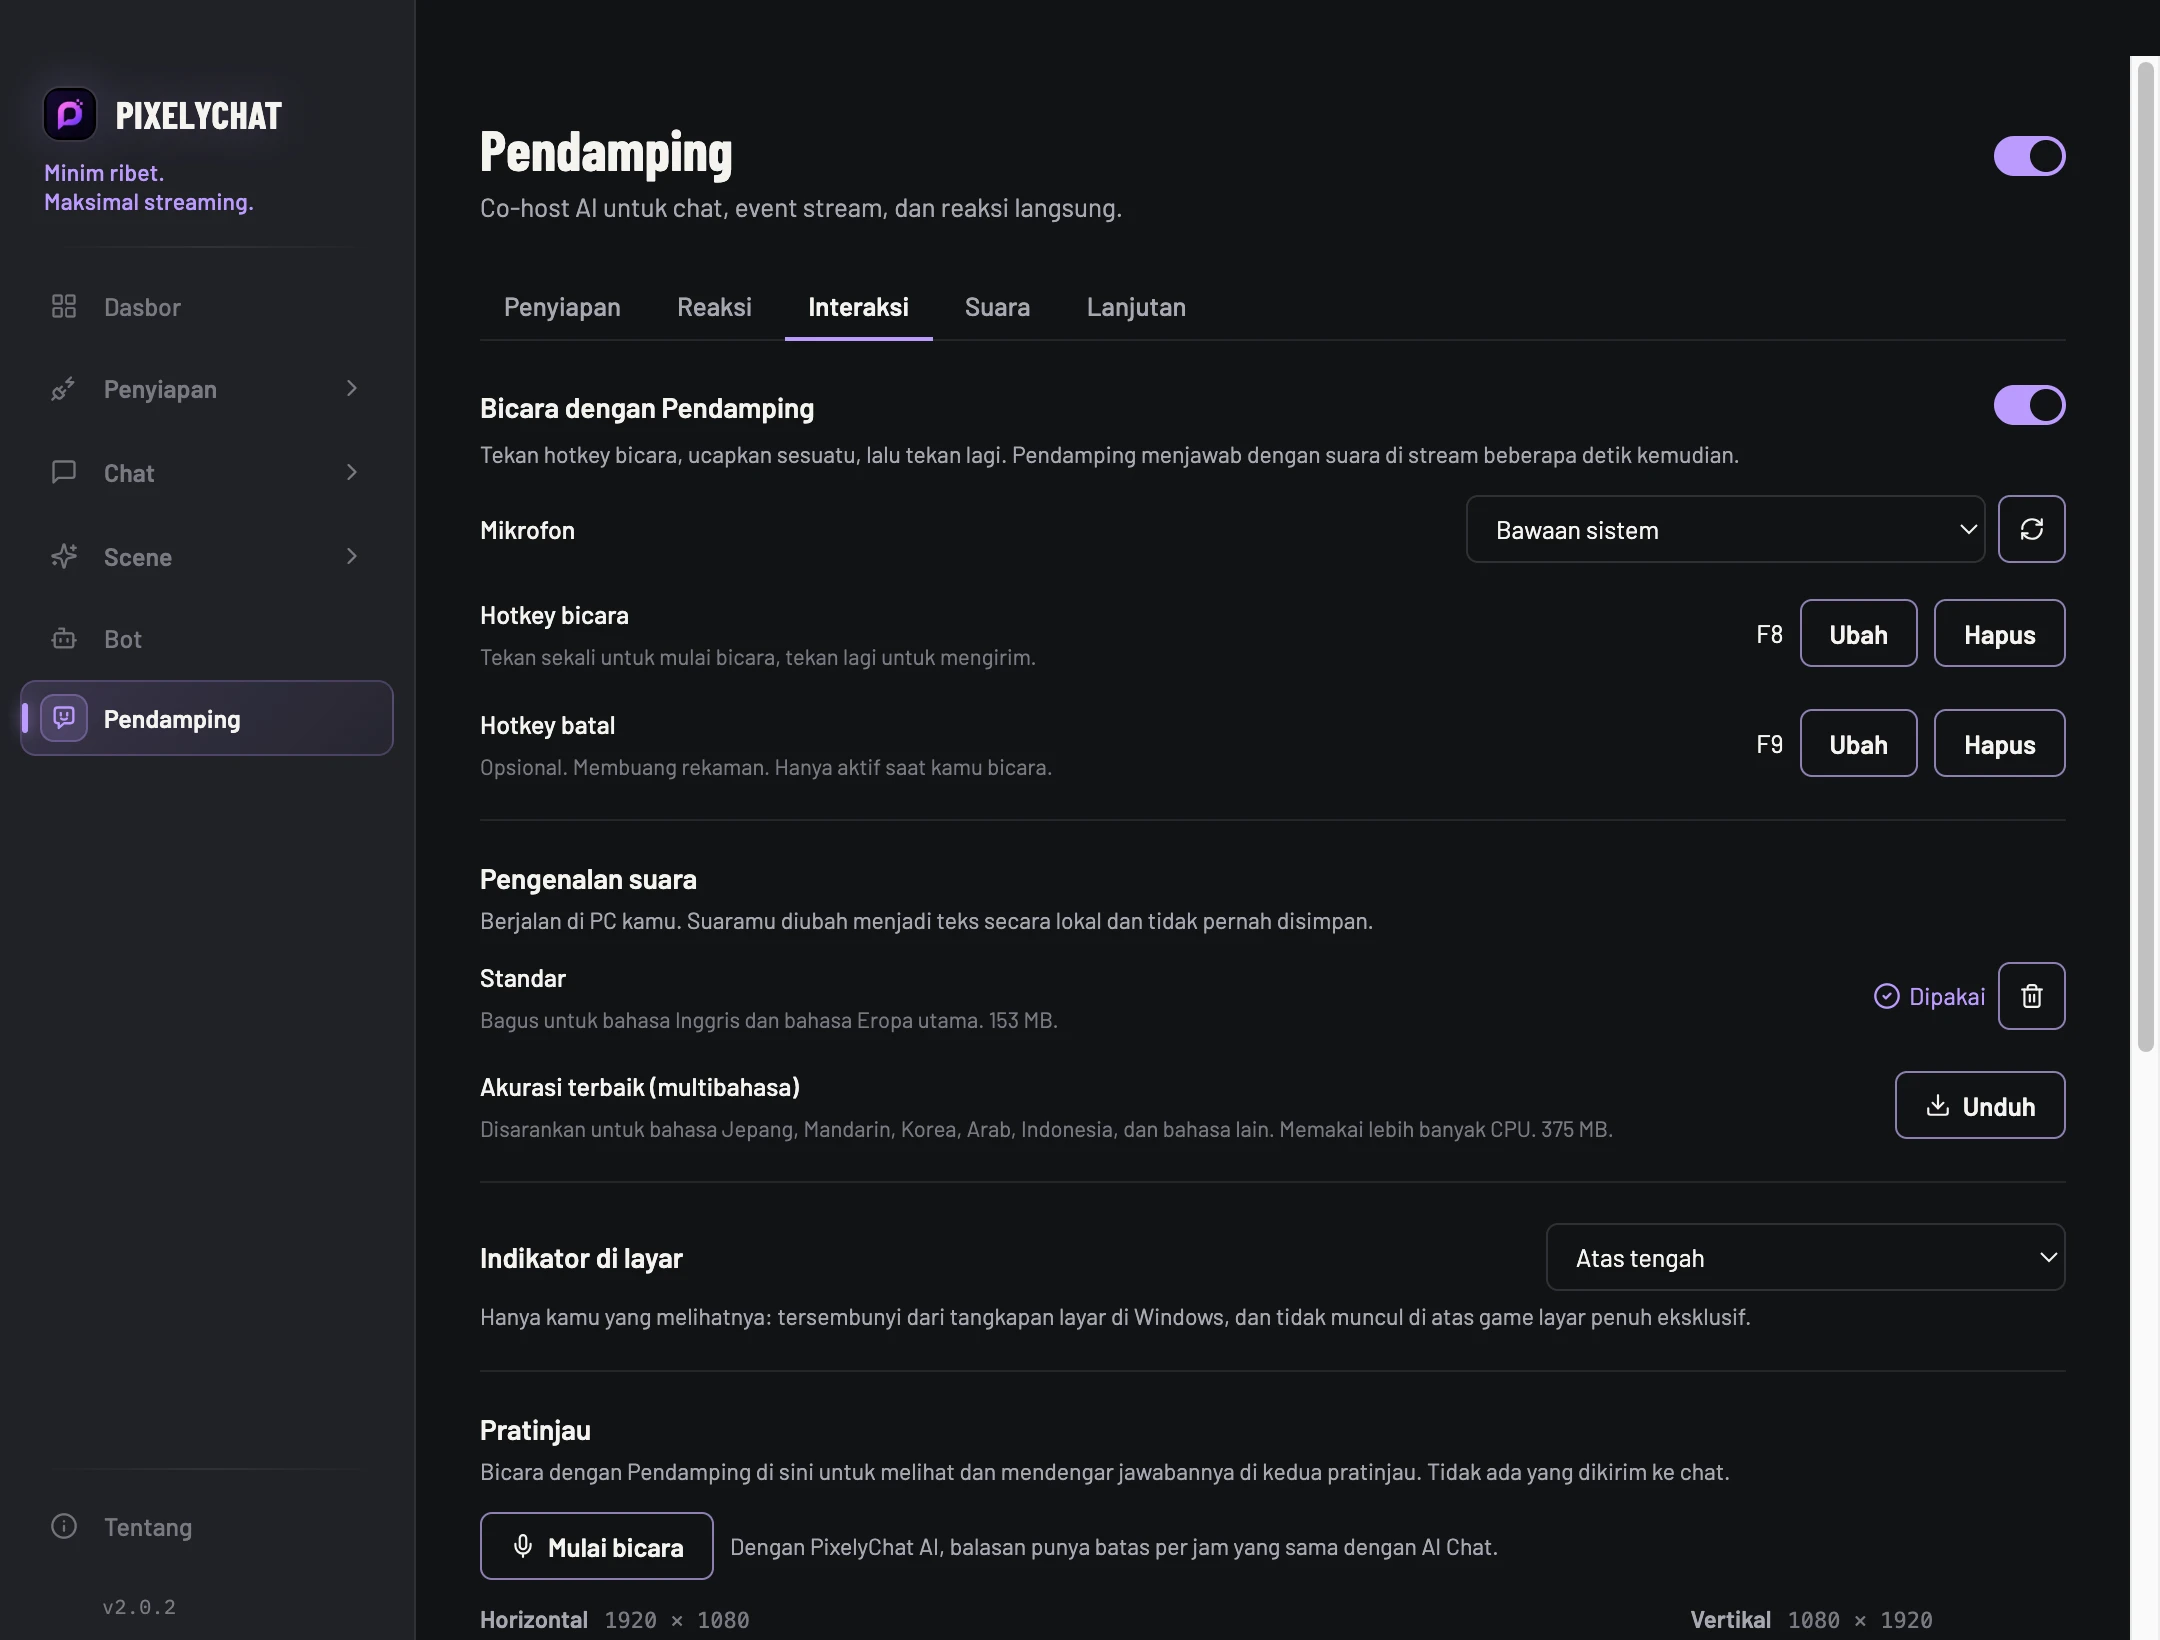This screenshot has width=2160, height=1640.
Task: Click the microphone icon on Mulai bicara
Action: 522,1546
